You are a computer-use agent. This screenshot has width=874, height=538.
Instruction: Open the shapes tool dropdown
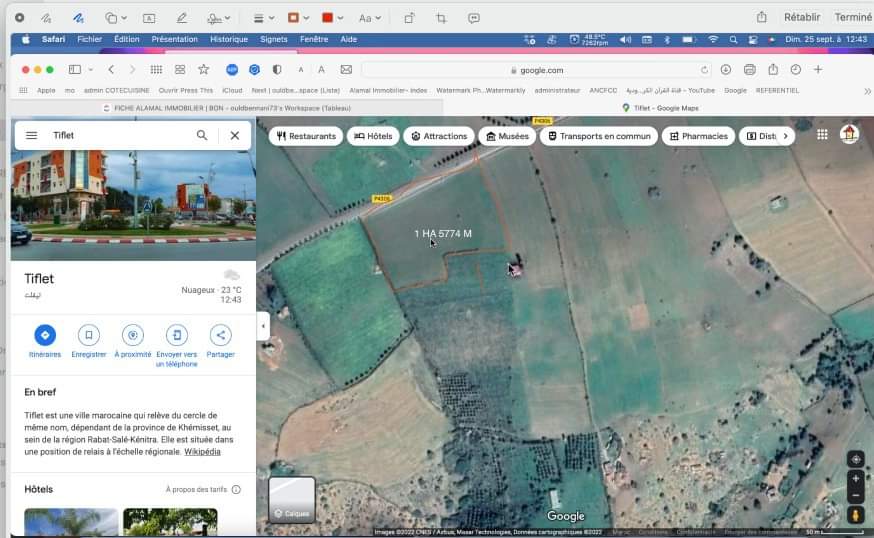(x=116, y=18)
